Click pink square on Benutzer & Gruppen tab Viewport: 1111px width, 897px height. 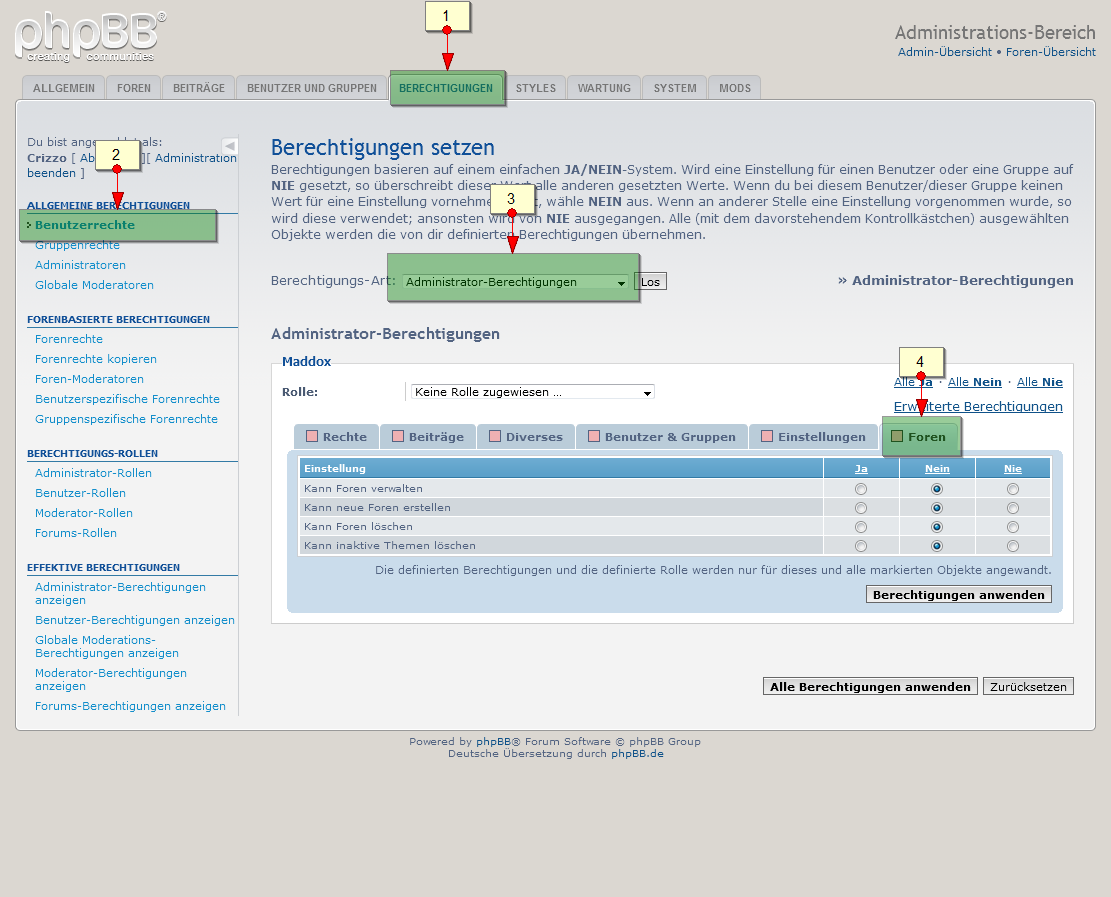594,437
